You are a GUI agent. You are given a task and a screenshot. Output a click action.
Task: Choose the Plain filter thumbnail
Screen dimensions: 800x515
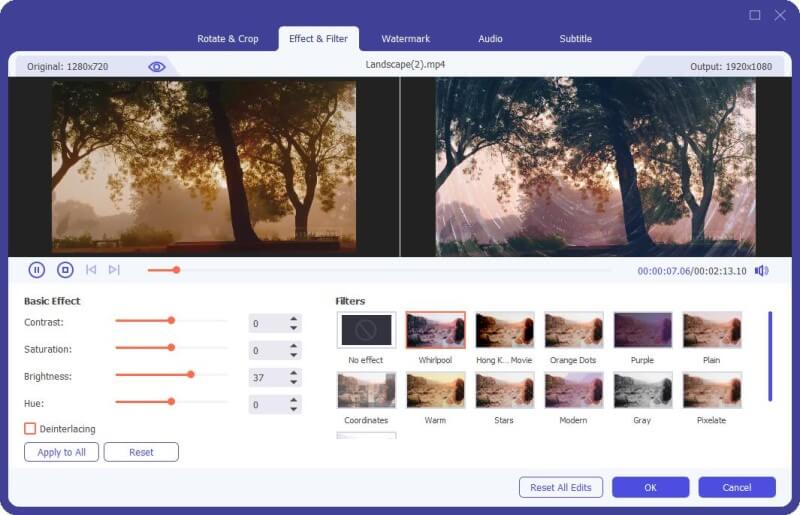pos(712,330)
